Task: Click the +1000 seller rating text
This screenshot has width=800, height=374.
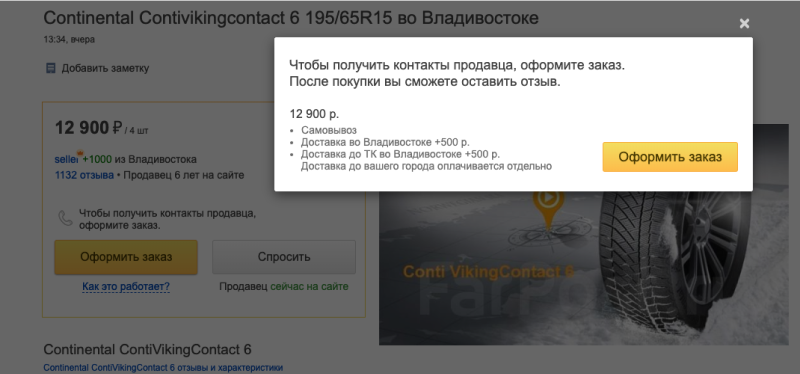Action: (97, 159)
